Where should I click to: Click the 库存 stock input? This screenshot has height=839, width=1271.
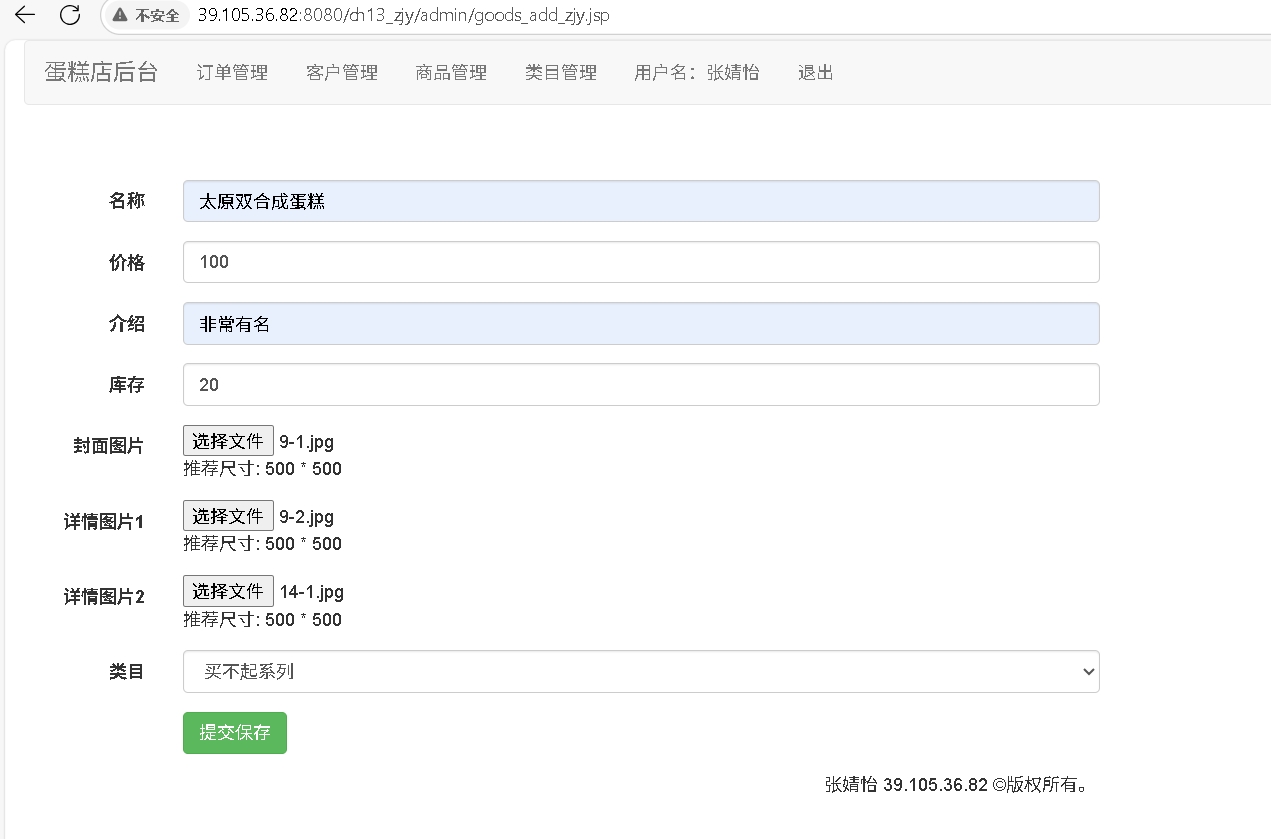pyautogui.click(x=641, y=385)
